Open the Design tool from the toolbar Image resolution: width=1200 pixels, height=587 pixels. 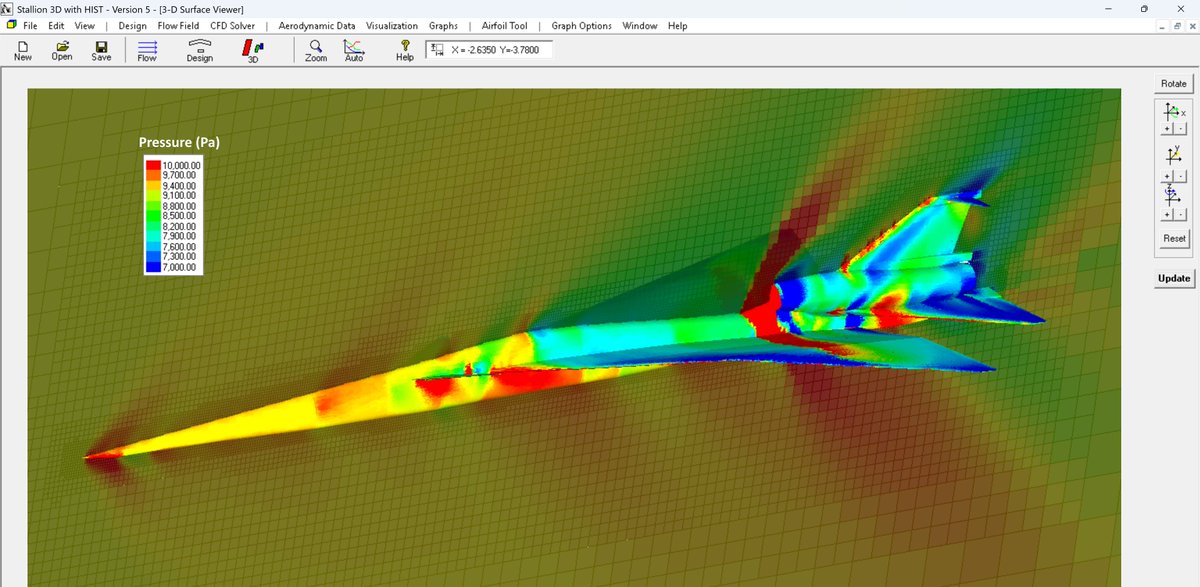[199, 48]
